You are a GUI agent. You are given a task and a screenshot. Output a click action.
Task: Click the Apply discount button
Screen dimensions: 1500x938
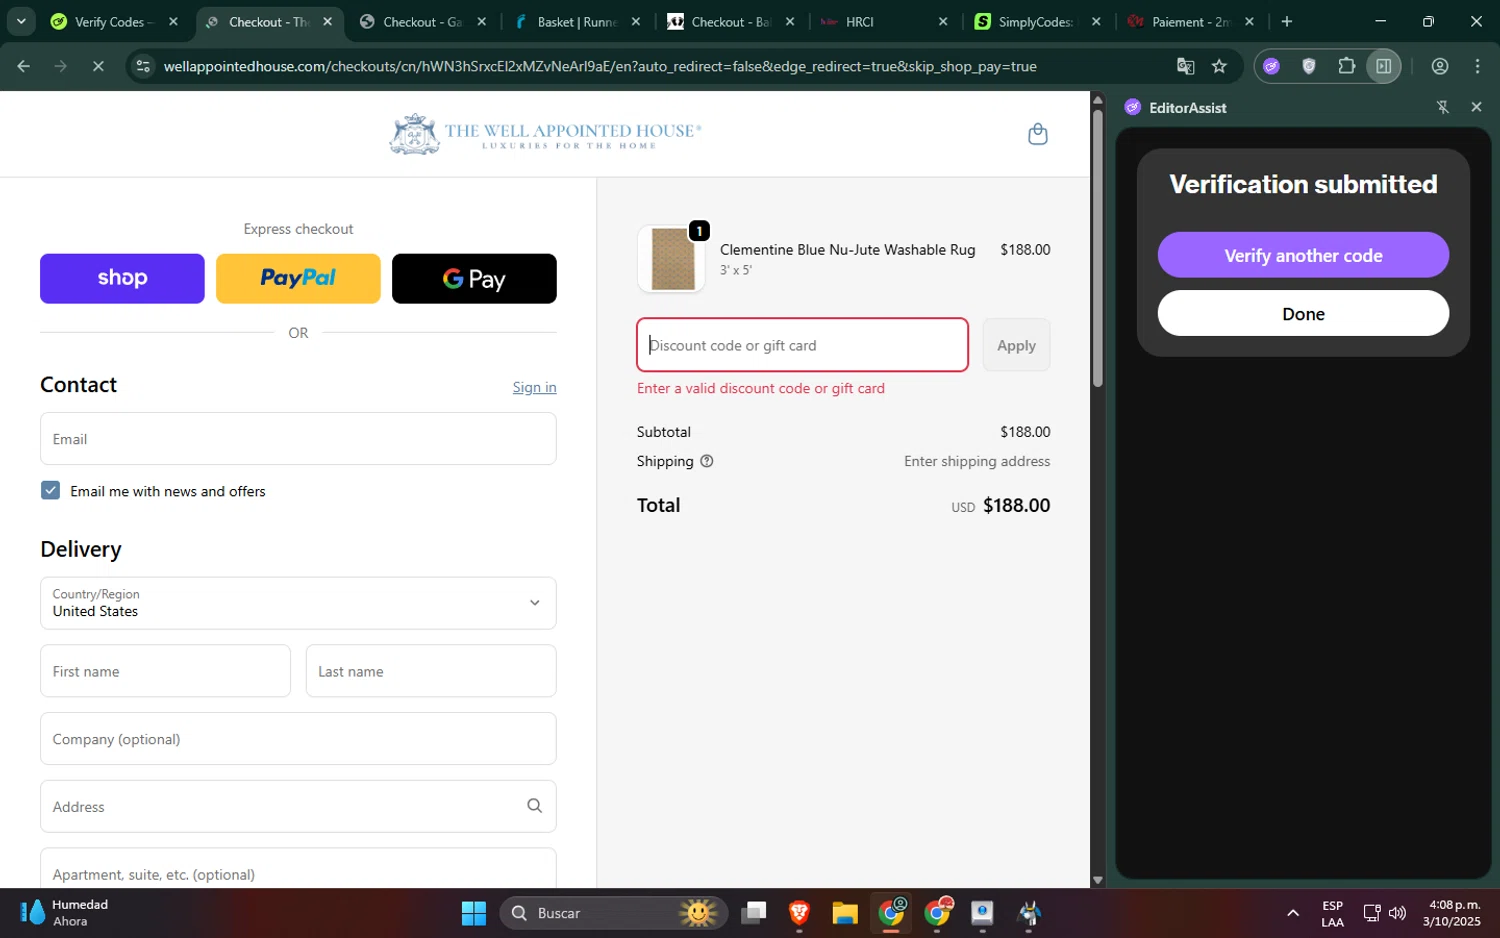tap(1016, 345)
